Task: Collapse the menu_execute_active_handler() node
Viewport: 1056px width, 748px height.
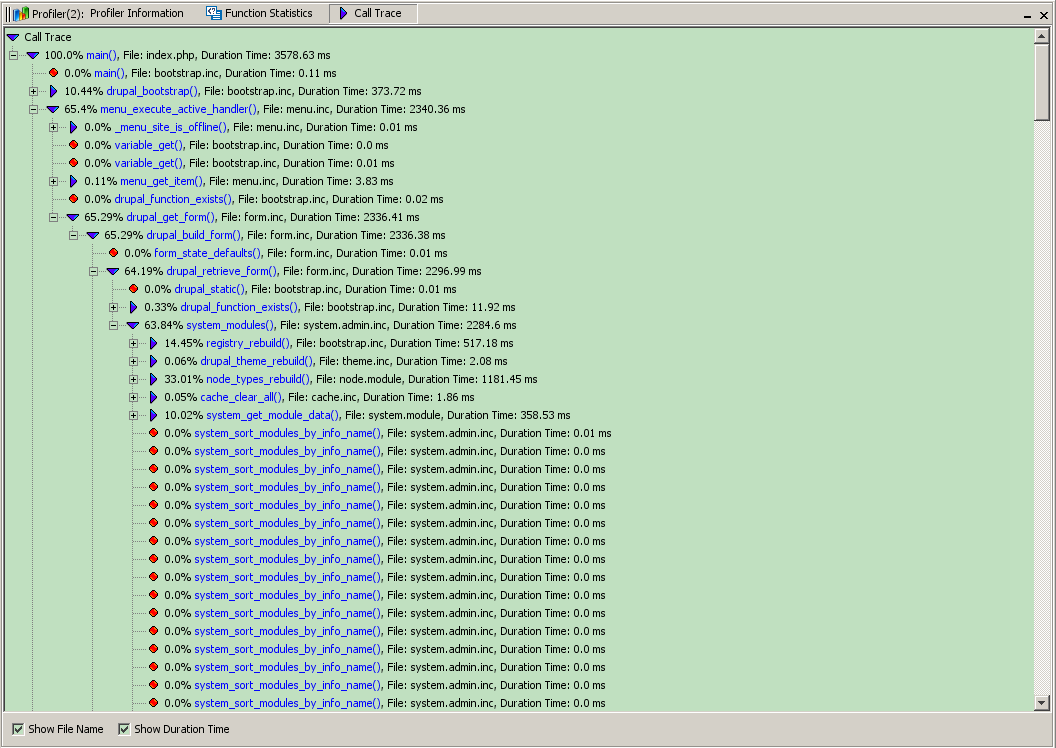Action: tap(33, 109)
